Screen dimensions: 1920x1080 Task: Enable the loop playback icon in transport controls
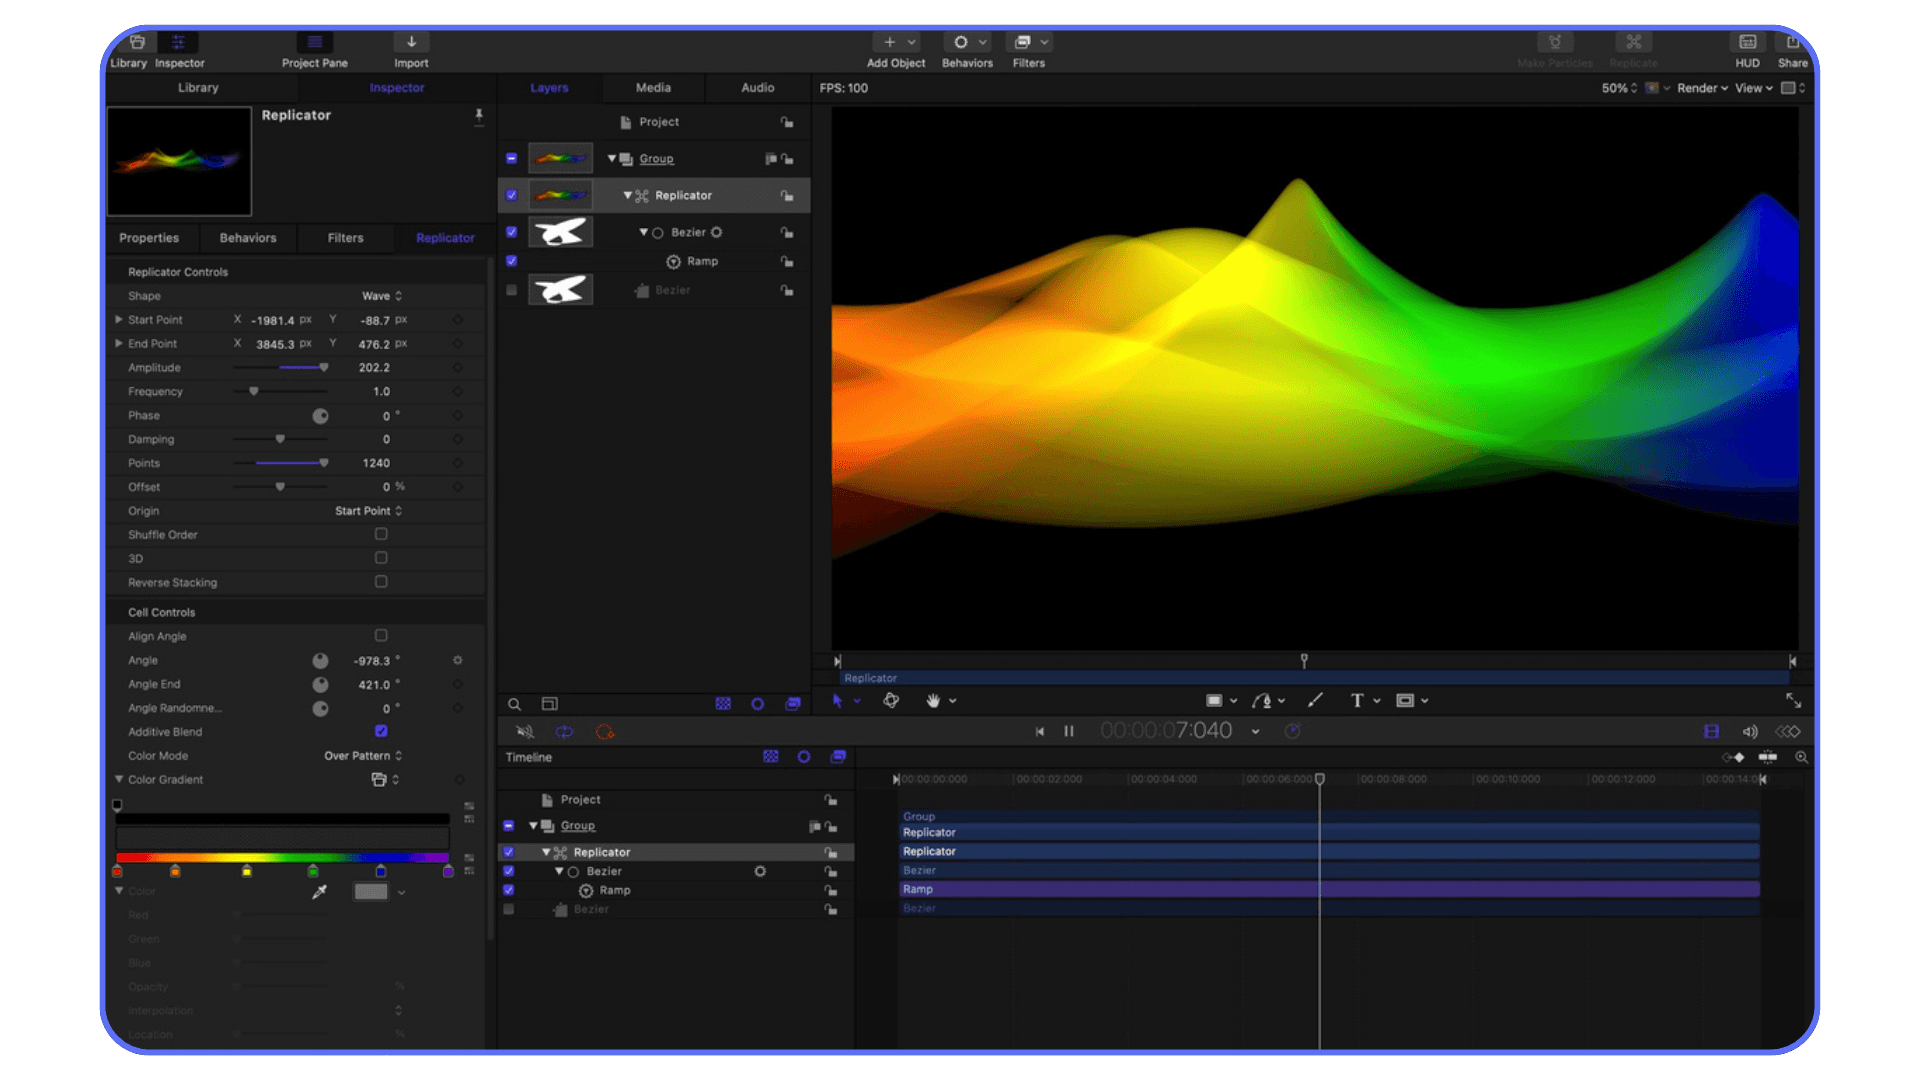coord(565,731)
